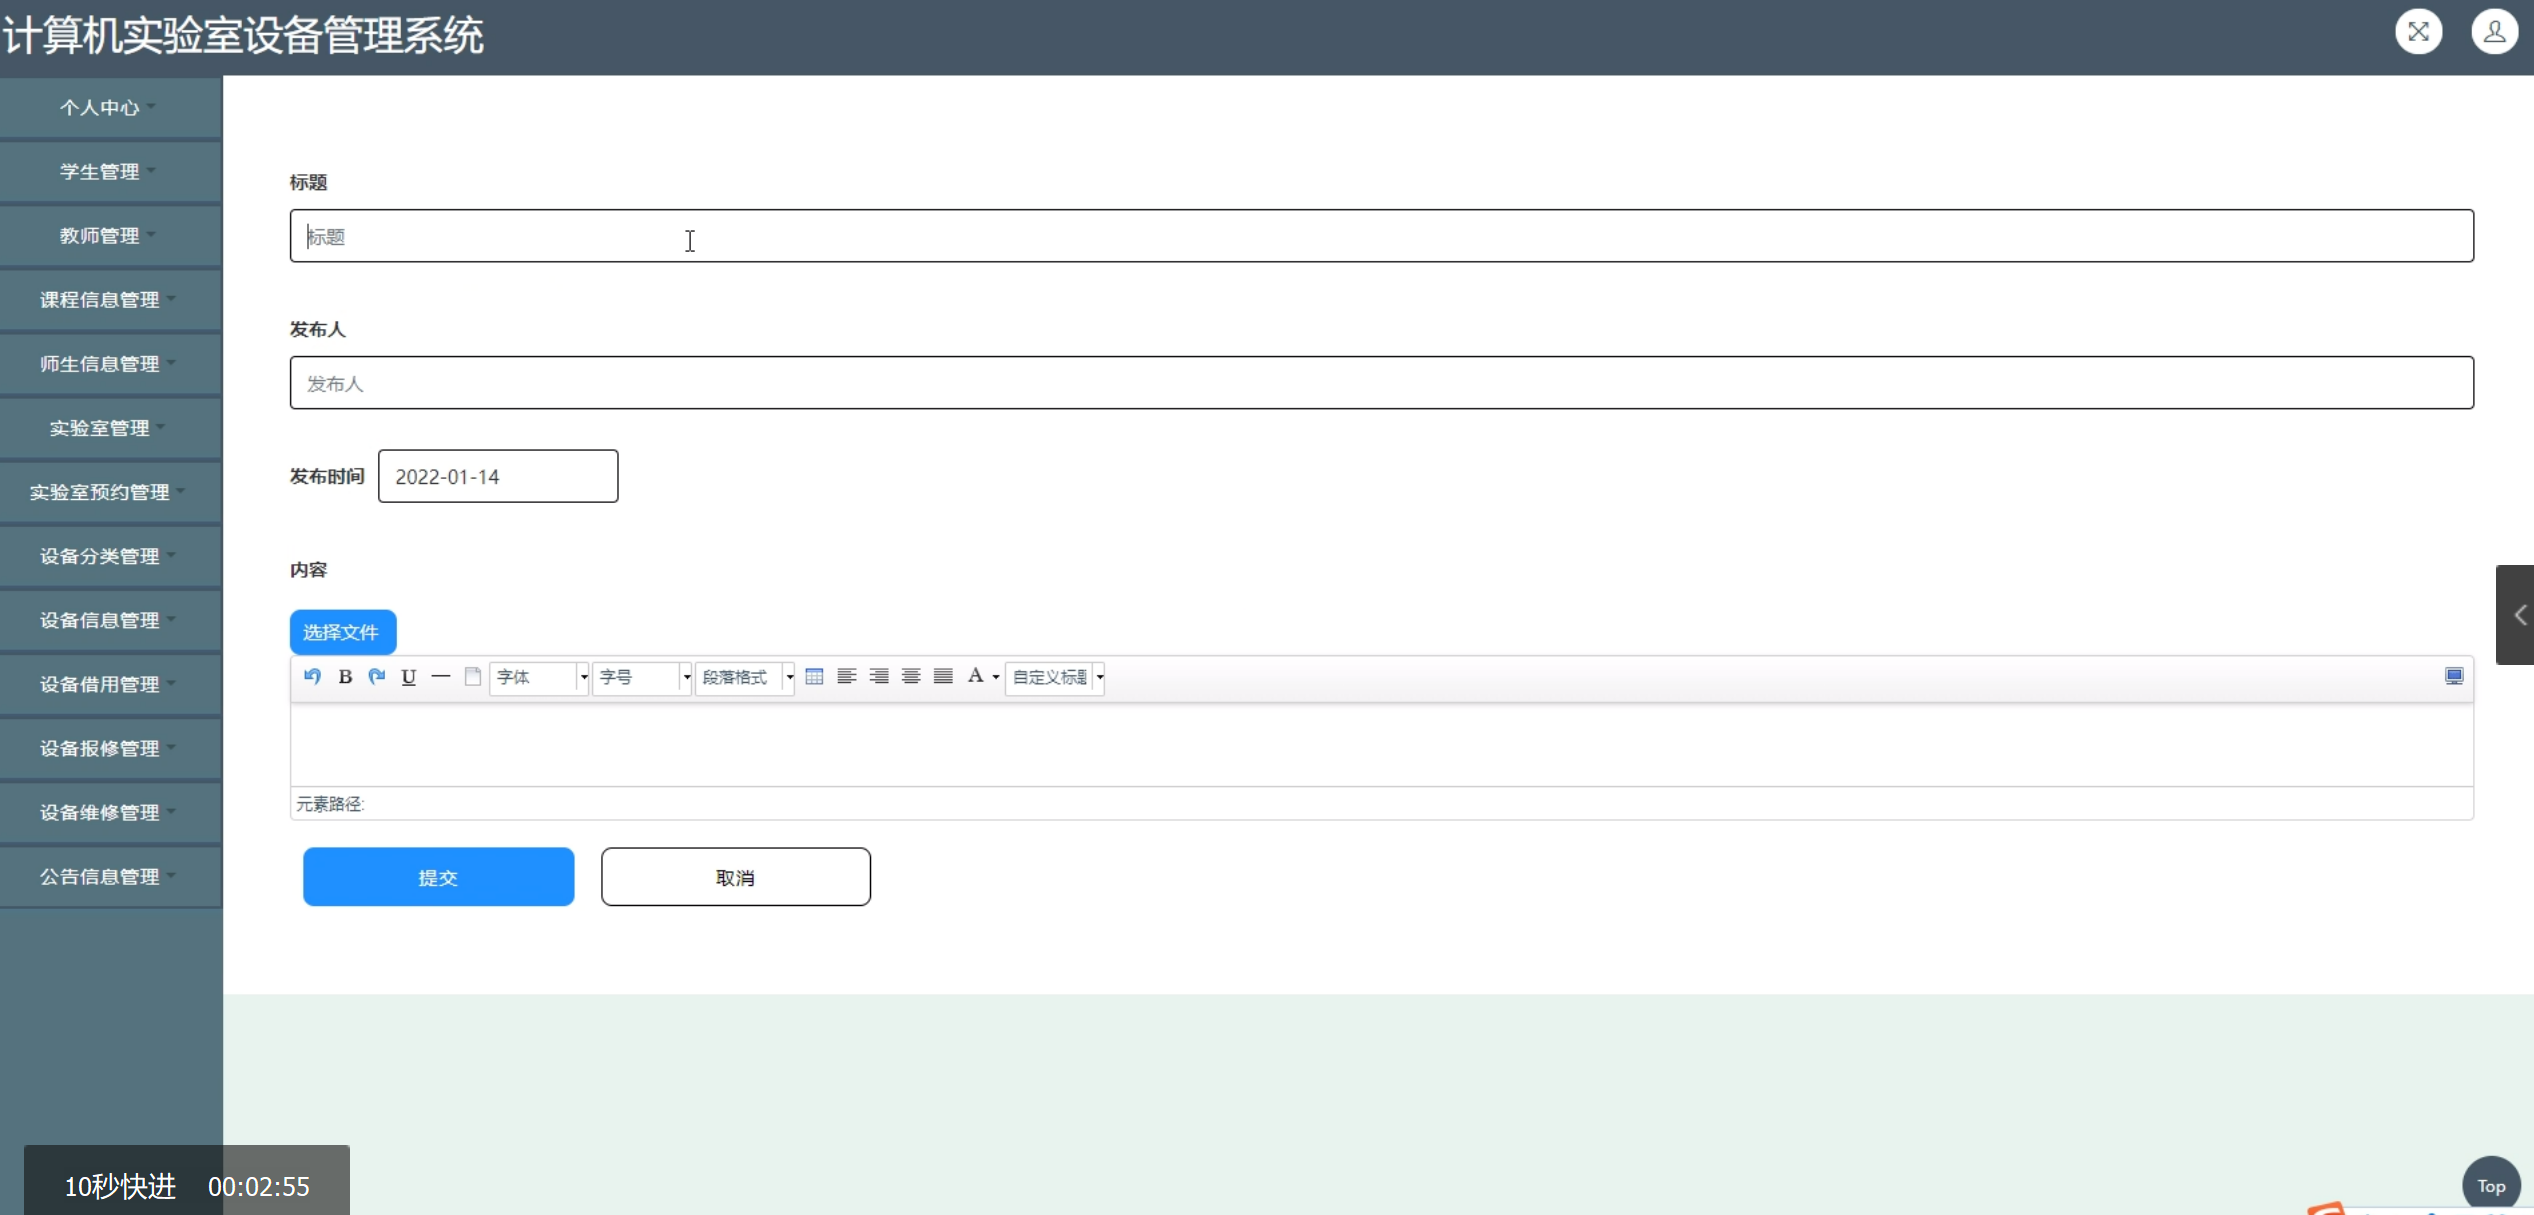
Task: Open the 段落格式 paragraph format dropdown
Action: [745, 677]
